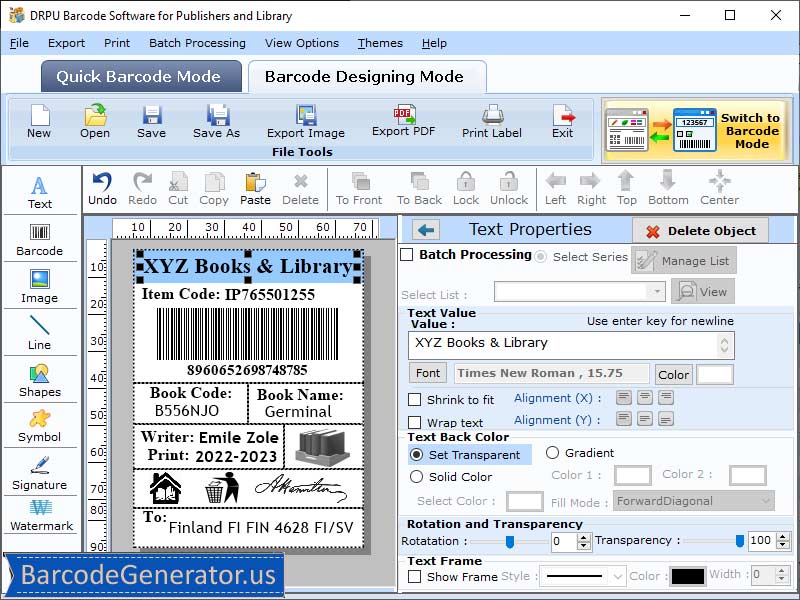Image resolution: width=800 pixels, height=600 pixels.
Task: Select the Watermark tool
Action: tap(39, 514)
